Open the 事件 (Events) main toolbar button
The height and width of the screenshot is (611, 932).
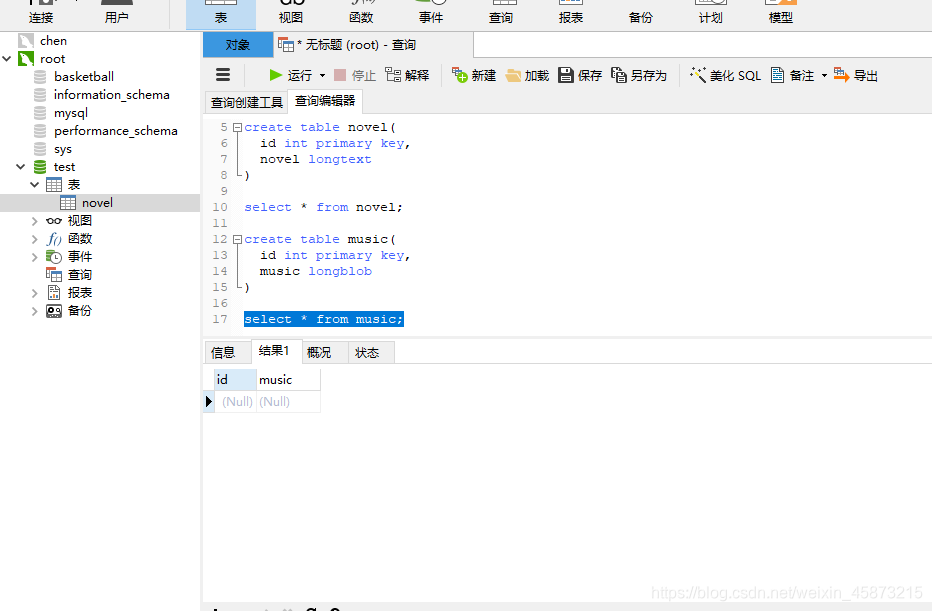click(x=431, y=14)
